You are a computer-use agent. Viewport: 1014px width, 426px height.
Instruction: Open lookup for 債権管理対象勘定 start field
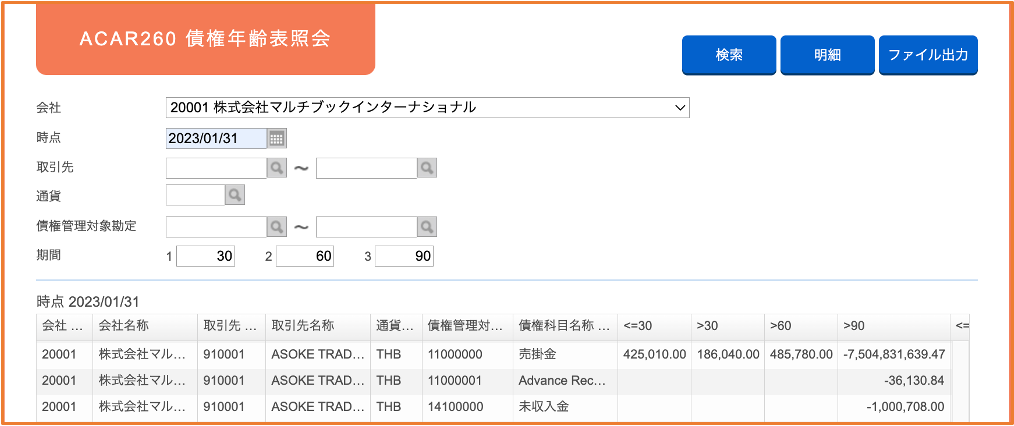(277, 226)
